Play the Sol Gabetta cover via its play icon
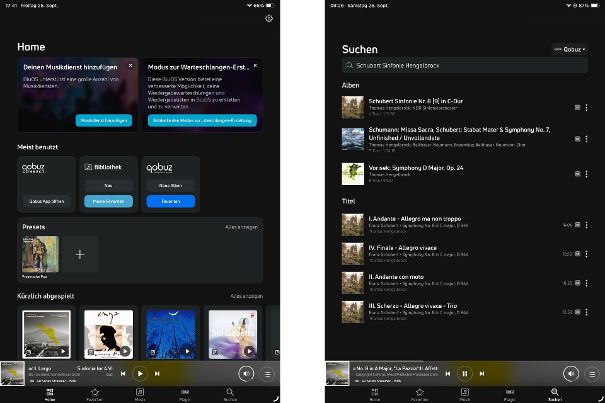605x403 pixels. pos(249,351)
